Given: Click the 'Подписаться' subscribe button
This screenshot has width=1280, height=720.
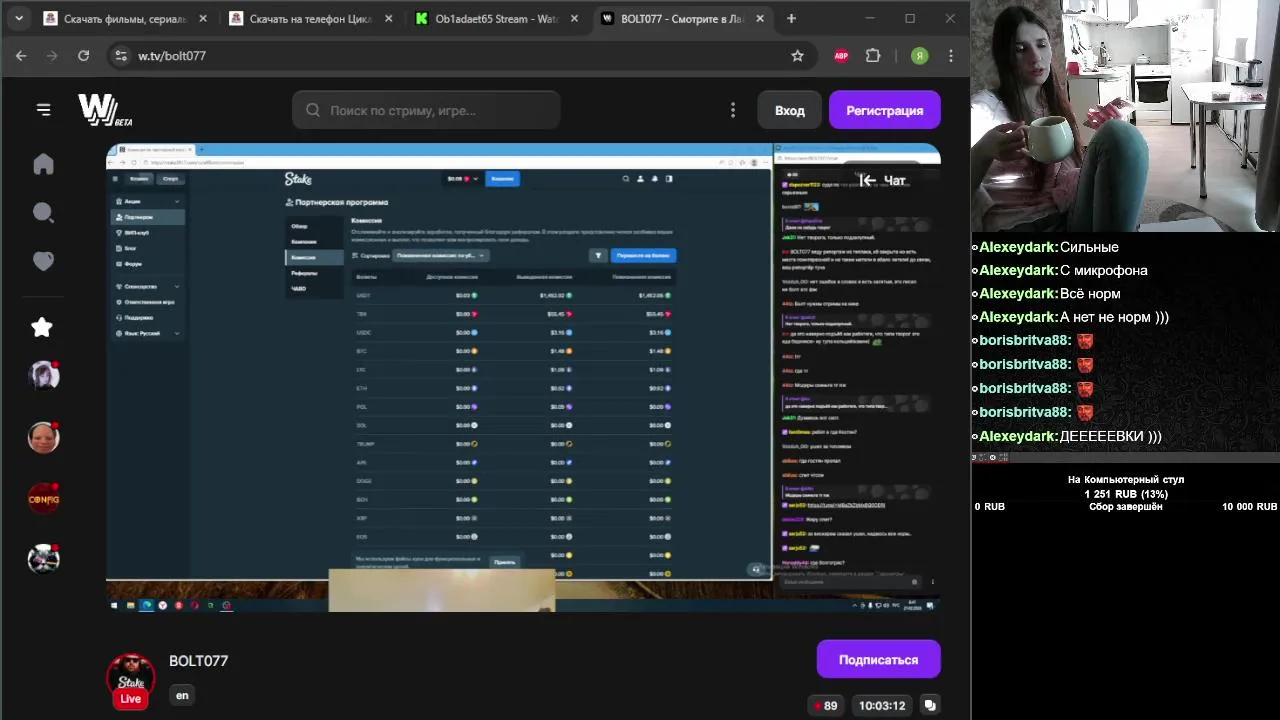Looking at the screenshot, I should click(x=878, y=660).
